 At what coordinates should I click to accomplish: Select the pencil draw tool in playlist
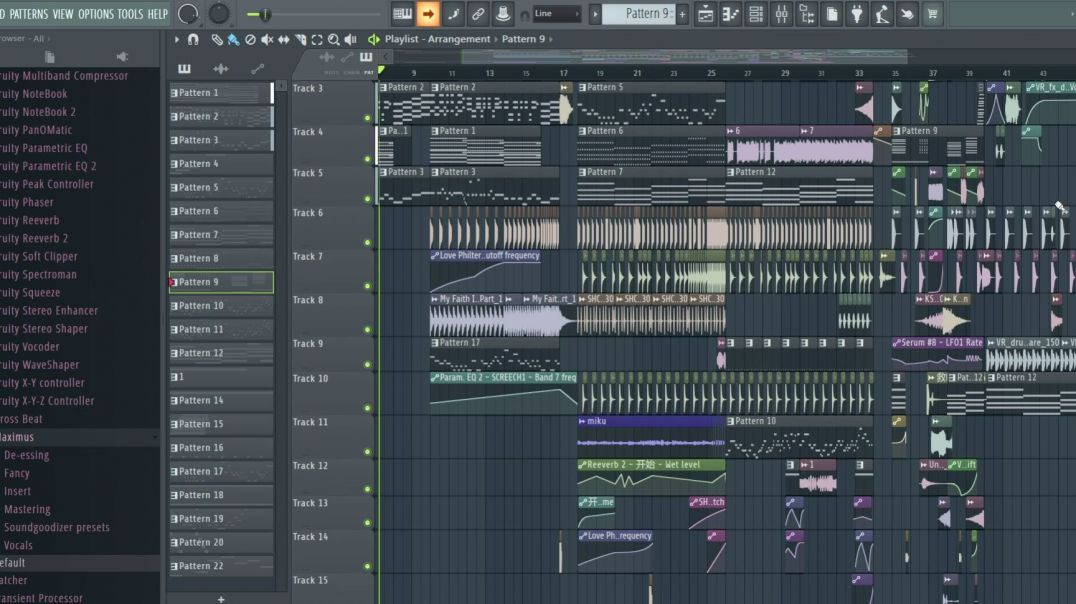click(x=217, y=40)
